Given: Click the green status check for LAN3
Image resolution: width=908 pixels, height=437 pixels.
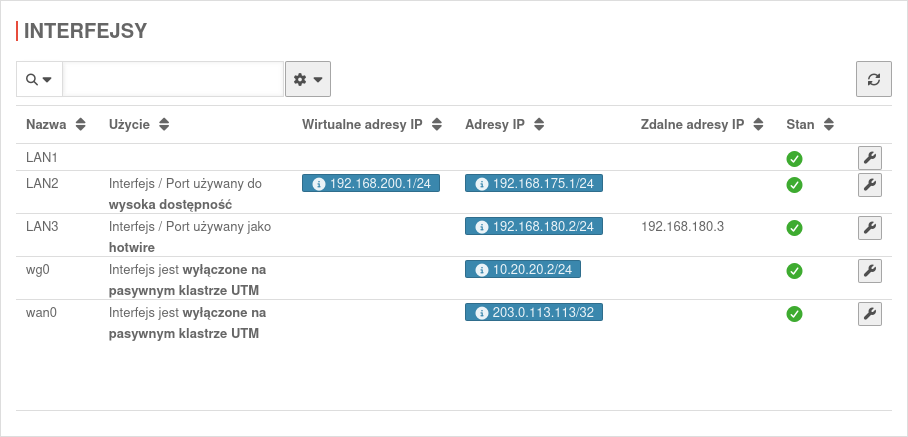Looking at the screenshot, I should coord(794,228).
